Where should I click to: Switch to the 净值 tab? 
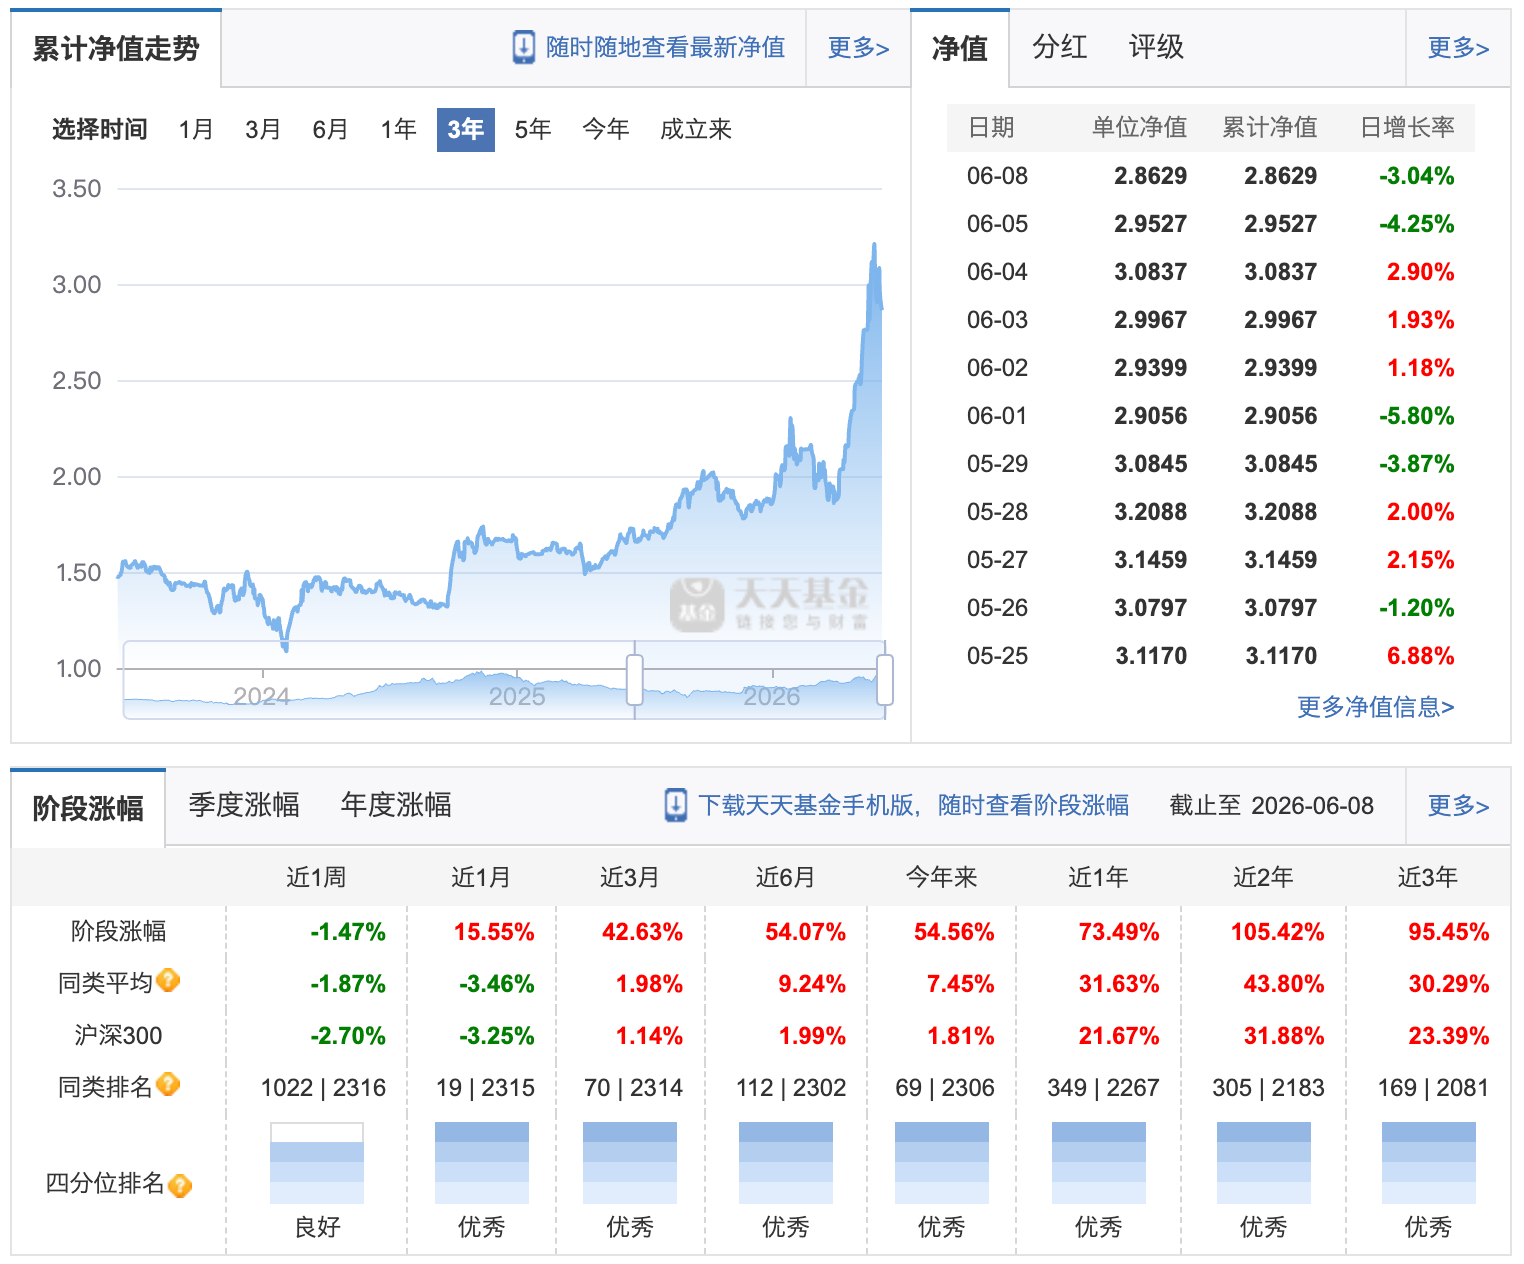click(960, 48)
